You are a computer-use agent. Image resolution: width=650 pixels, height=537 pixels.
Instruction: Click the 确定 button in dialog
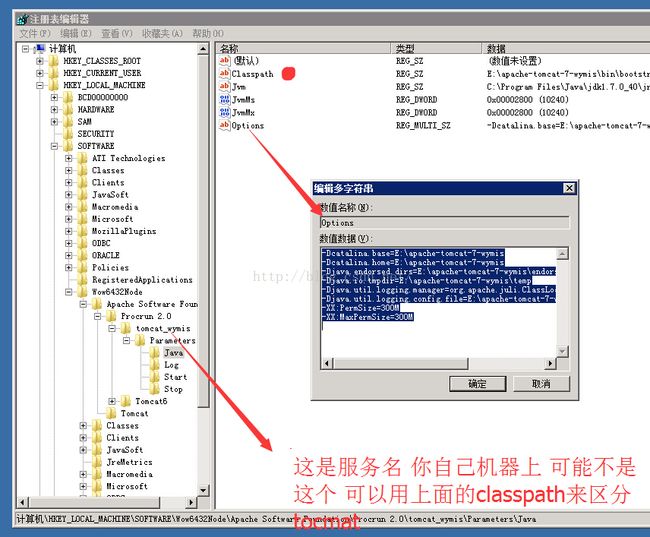tap(478, 384)
